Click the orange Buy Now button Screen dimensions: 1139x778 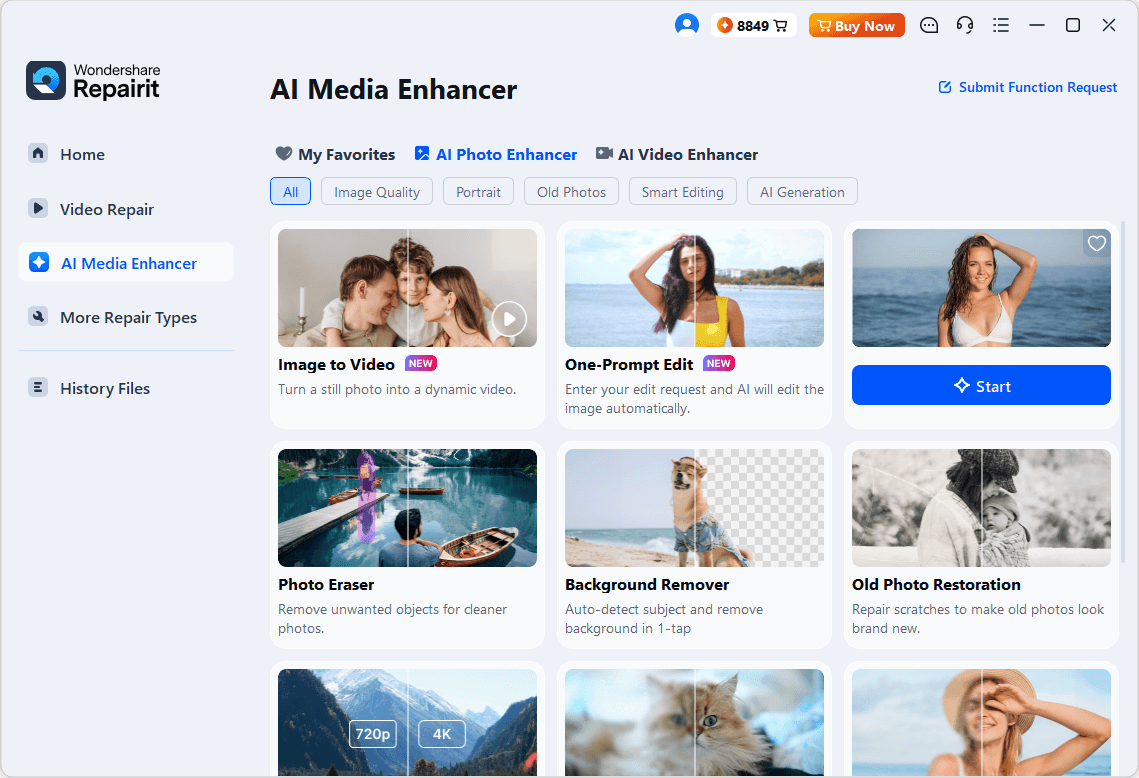(856, 25)
